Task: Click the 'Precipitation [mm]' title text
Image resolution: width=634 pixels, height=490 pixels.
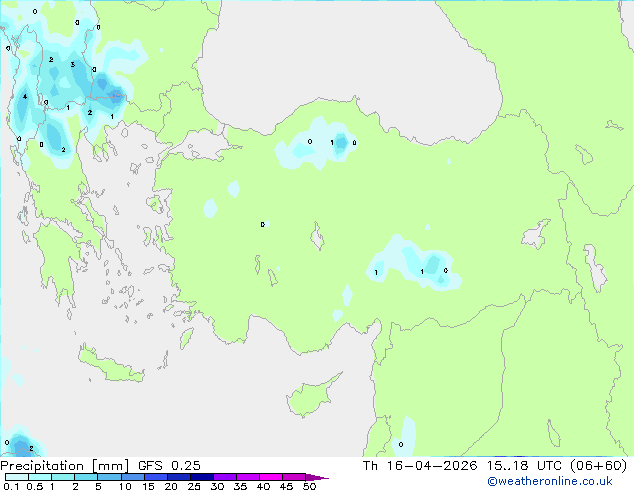Action: tap(64, 466)
